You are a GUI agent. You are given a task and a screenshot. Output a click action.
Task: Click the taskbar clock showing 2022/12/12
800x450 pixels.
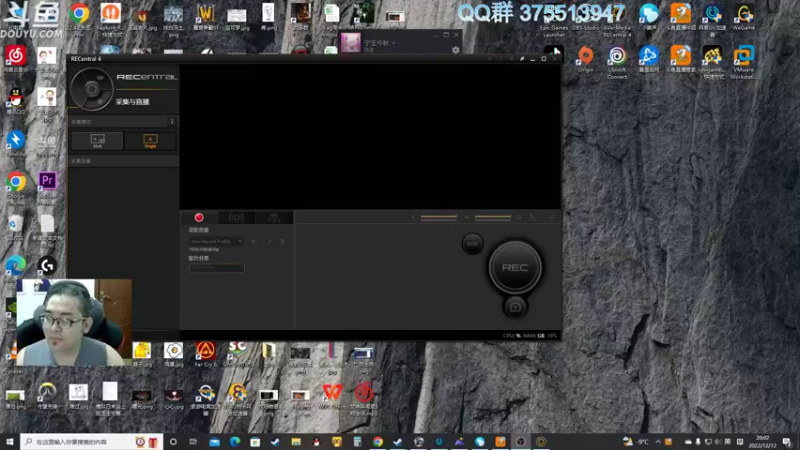coord(762,441)
